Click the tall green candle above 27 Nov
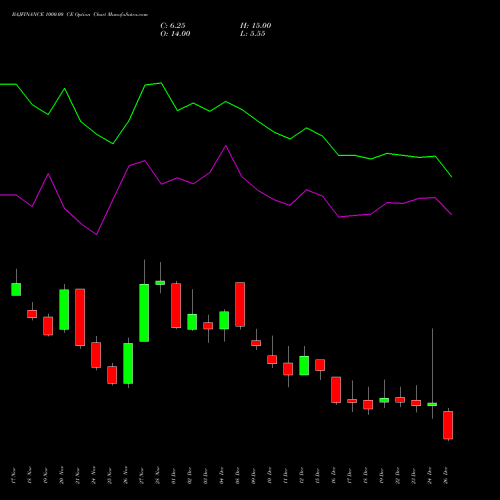The height and width of the screenshot is (500, 500). coord(144,313)
